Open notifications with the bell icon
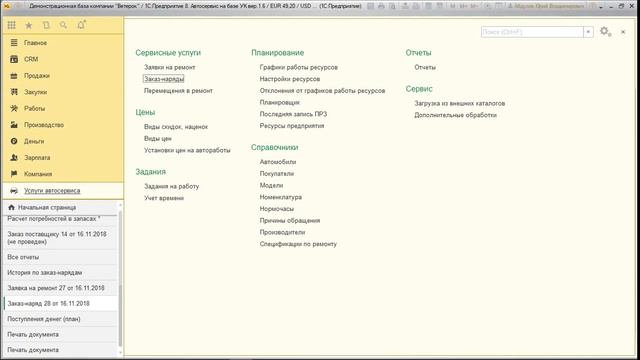 [x=81, y=25]
